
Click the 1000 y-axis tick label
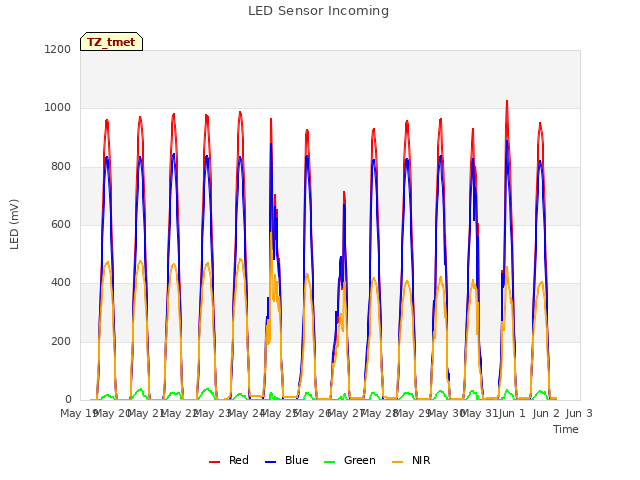[x=58, y=108]
